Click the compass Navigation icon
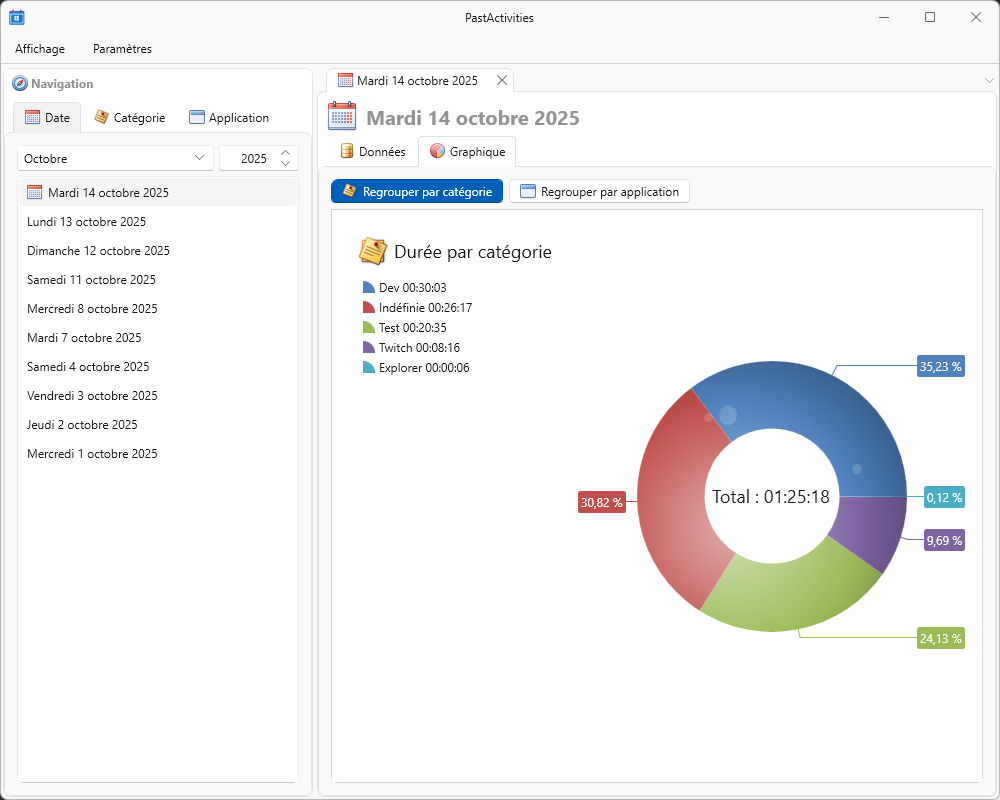The width and height of the screenshot is (1000, 800). click(20, 84)
